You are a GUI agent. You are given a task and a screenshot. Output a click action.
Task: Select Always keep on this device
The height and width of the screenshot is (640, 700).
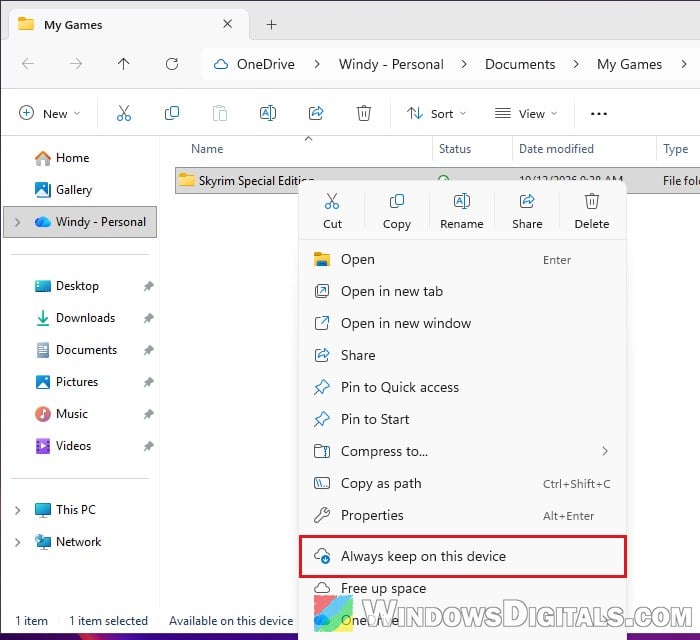pos(462,556)
